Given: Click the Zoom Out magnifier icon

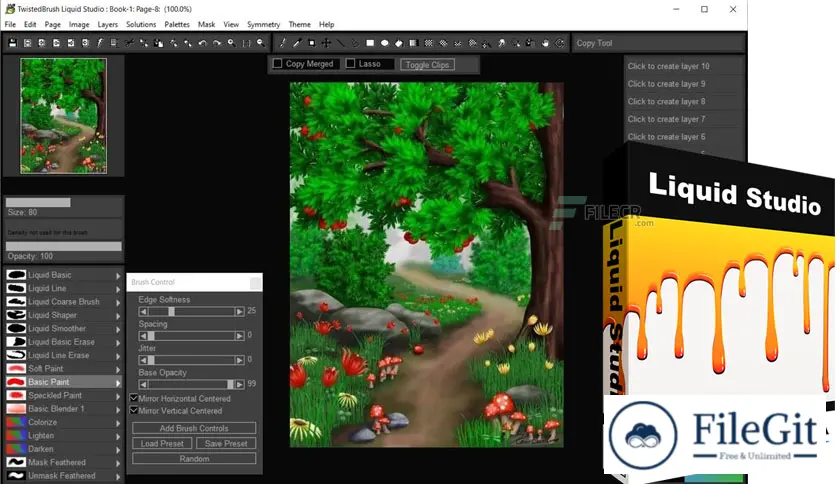Looking at the screenshot, I should [x=261, y=43].
